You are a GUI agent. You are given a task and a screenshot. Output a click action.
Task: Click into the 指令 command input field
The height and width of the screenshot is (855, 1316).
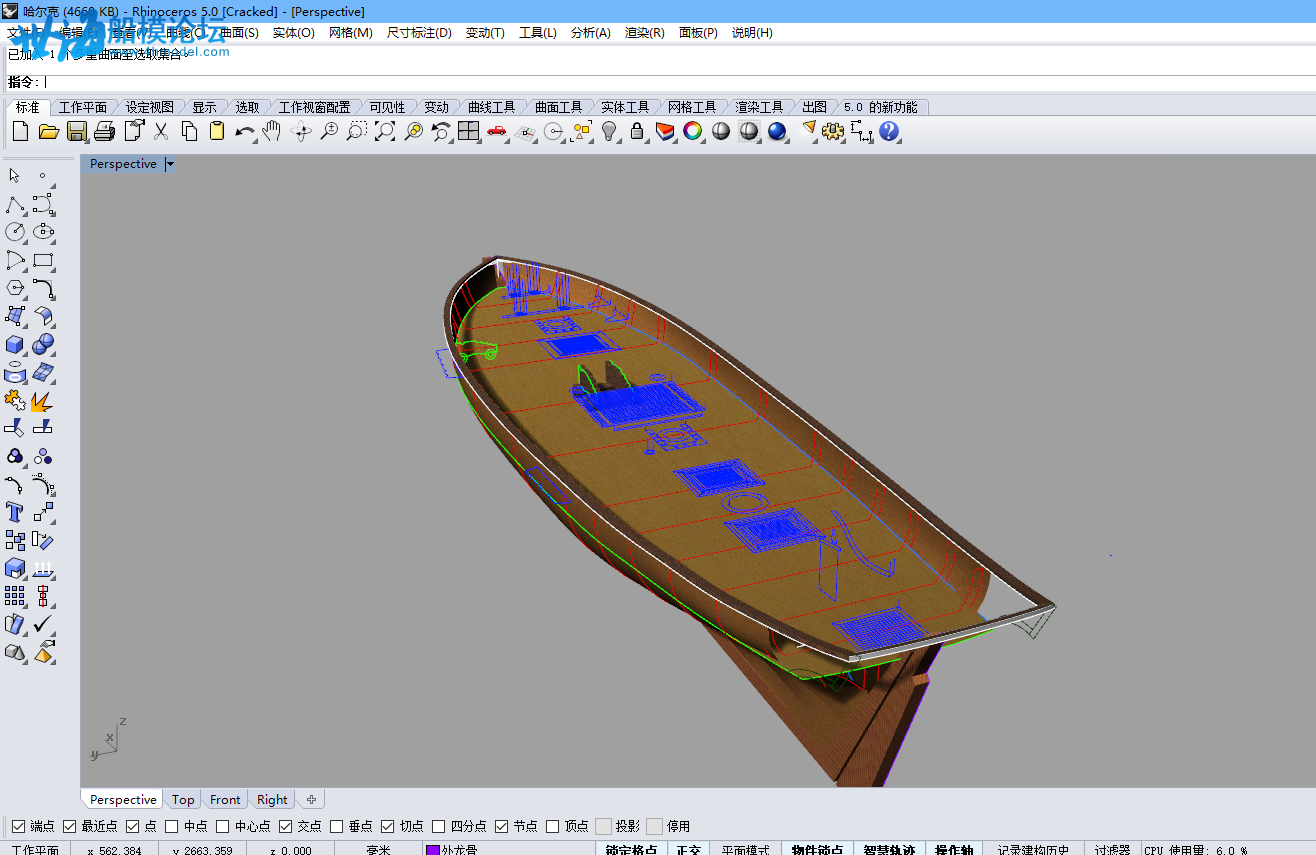tap(679, 82)
